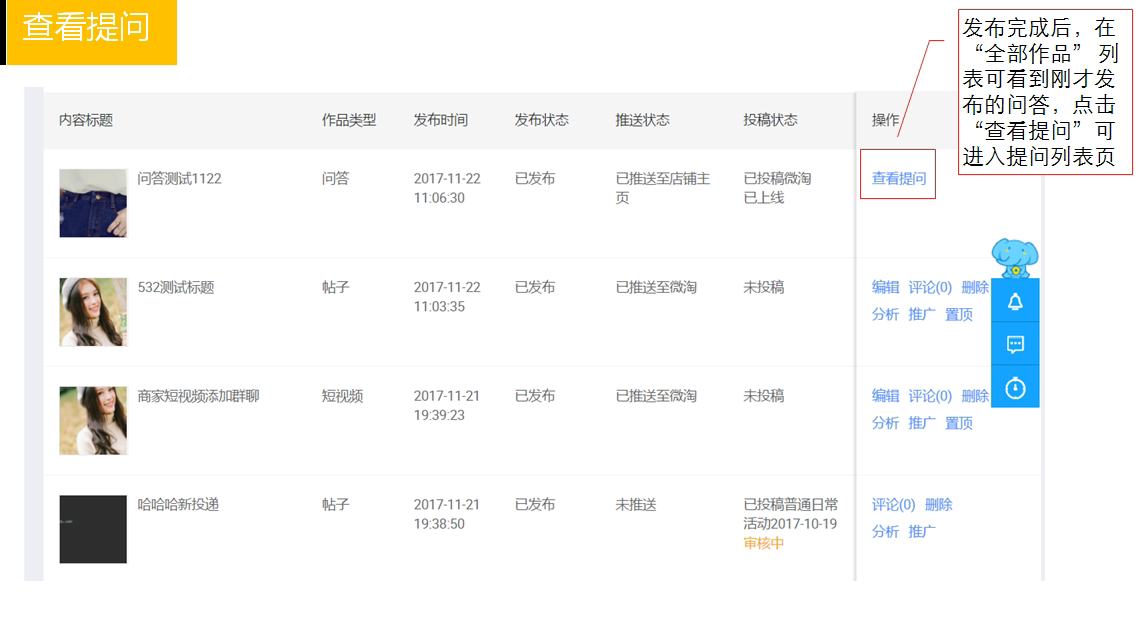
Task: Click 删除 for 532测试标题
Action: tap(975, 287)
